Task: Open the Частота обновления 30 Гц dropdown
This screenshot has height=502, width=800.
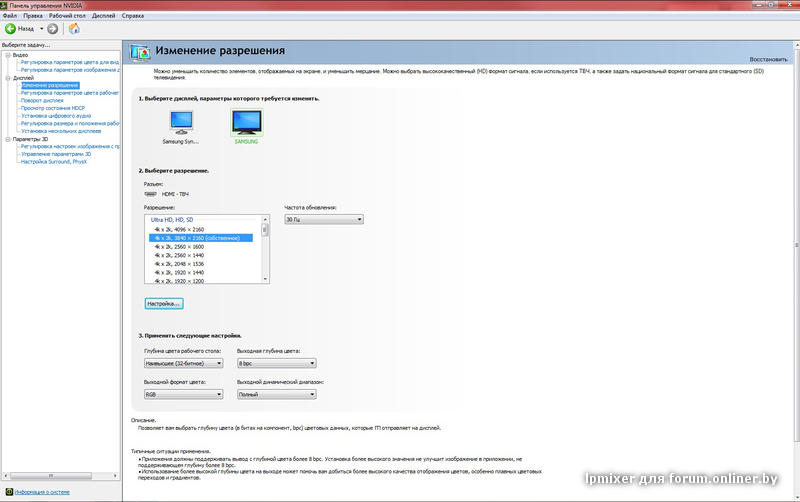Action: (x=324, y=219)
